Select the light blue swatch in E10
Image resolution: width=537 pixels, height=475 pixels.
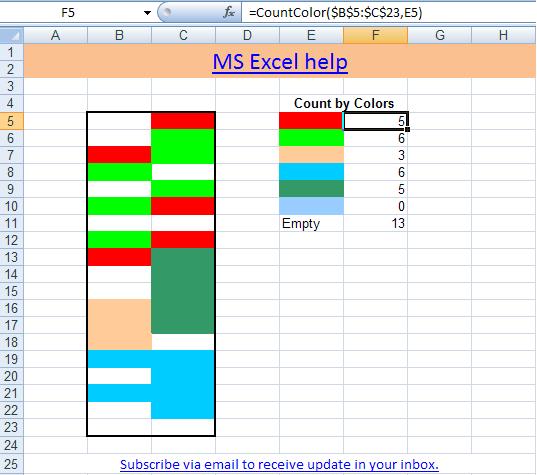click(311, 206)
